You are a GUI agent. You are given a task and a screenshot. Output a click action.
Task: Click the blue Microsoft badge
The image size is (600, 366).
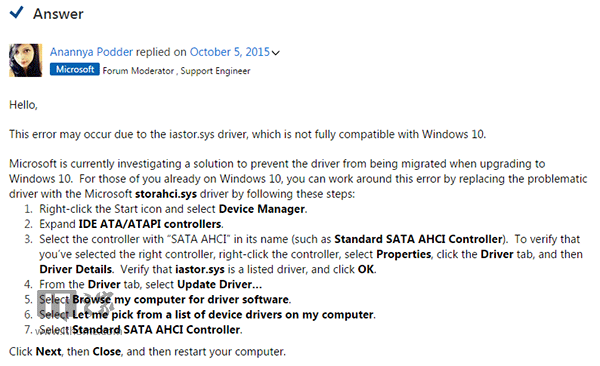75,69
